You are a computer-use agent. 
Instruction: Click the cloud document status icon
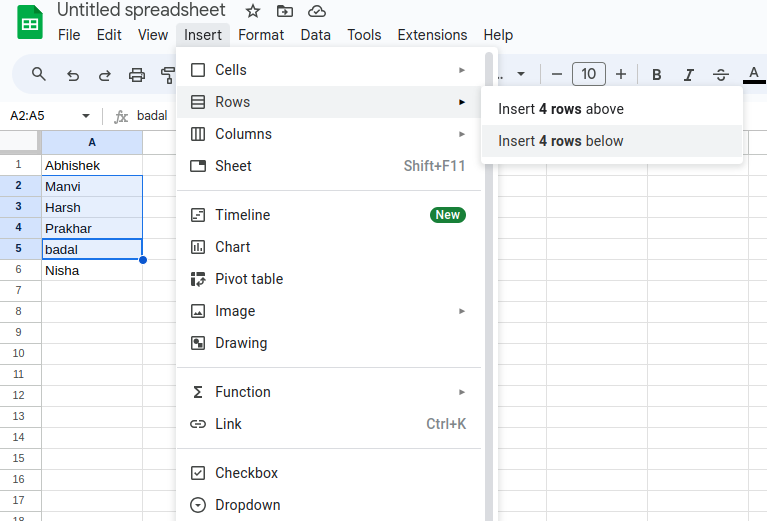317,11
